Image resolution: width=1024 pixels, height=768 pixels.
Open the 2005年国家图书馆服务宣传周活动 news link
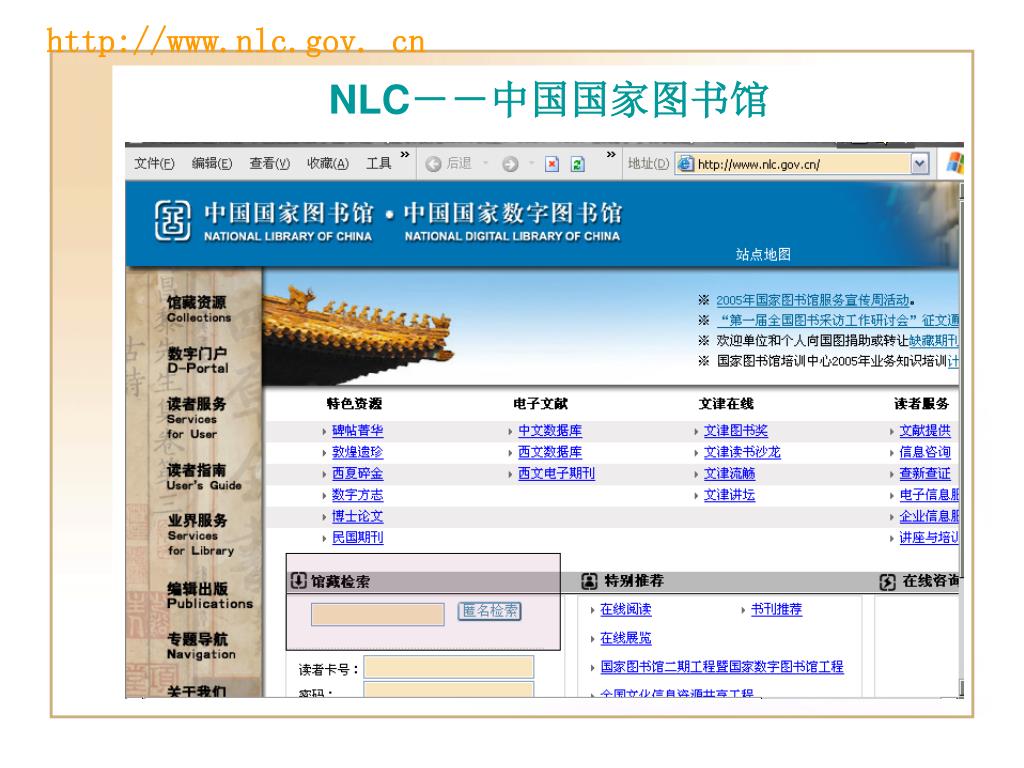812,300
